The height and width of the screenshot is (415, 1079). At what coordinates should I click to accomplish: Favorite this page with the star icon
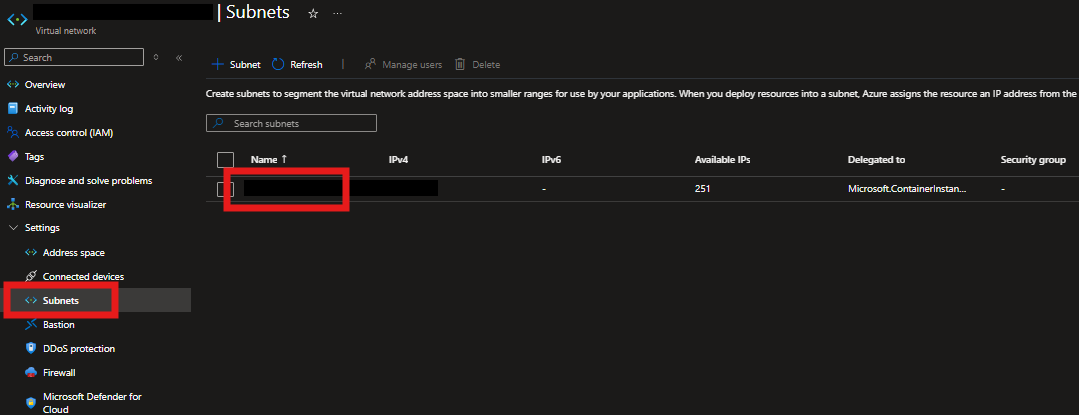click(313, 13)
